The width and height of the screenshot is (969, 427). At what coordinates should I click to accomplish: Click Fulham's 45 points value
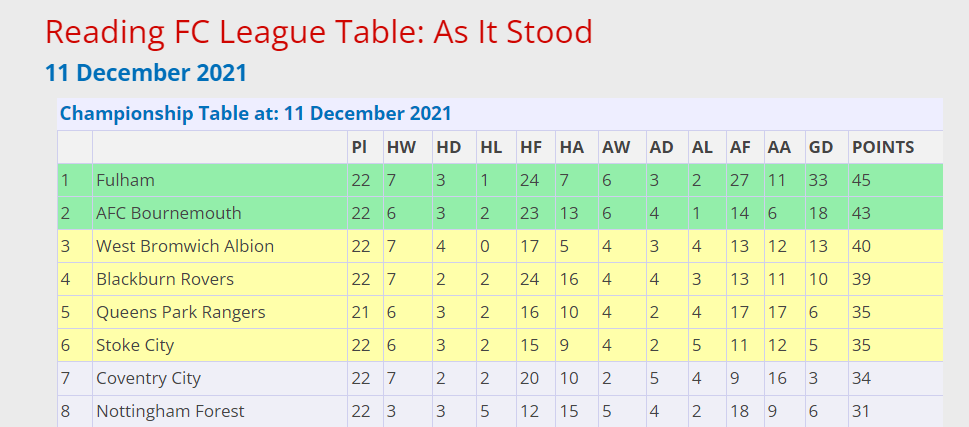861,180
